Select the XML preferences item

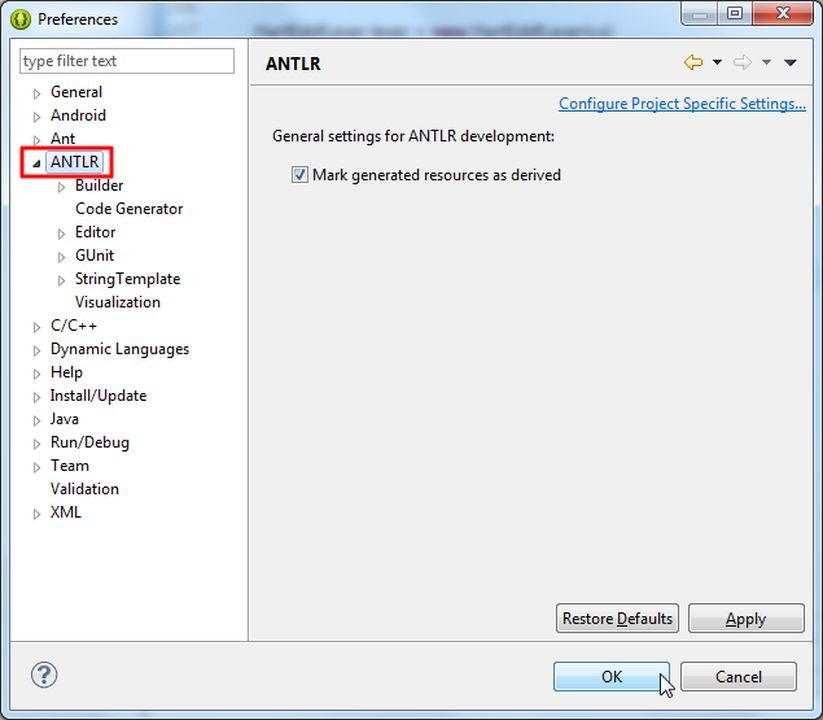point(66,512)
